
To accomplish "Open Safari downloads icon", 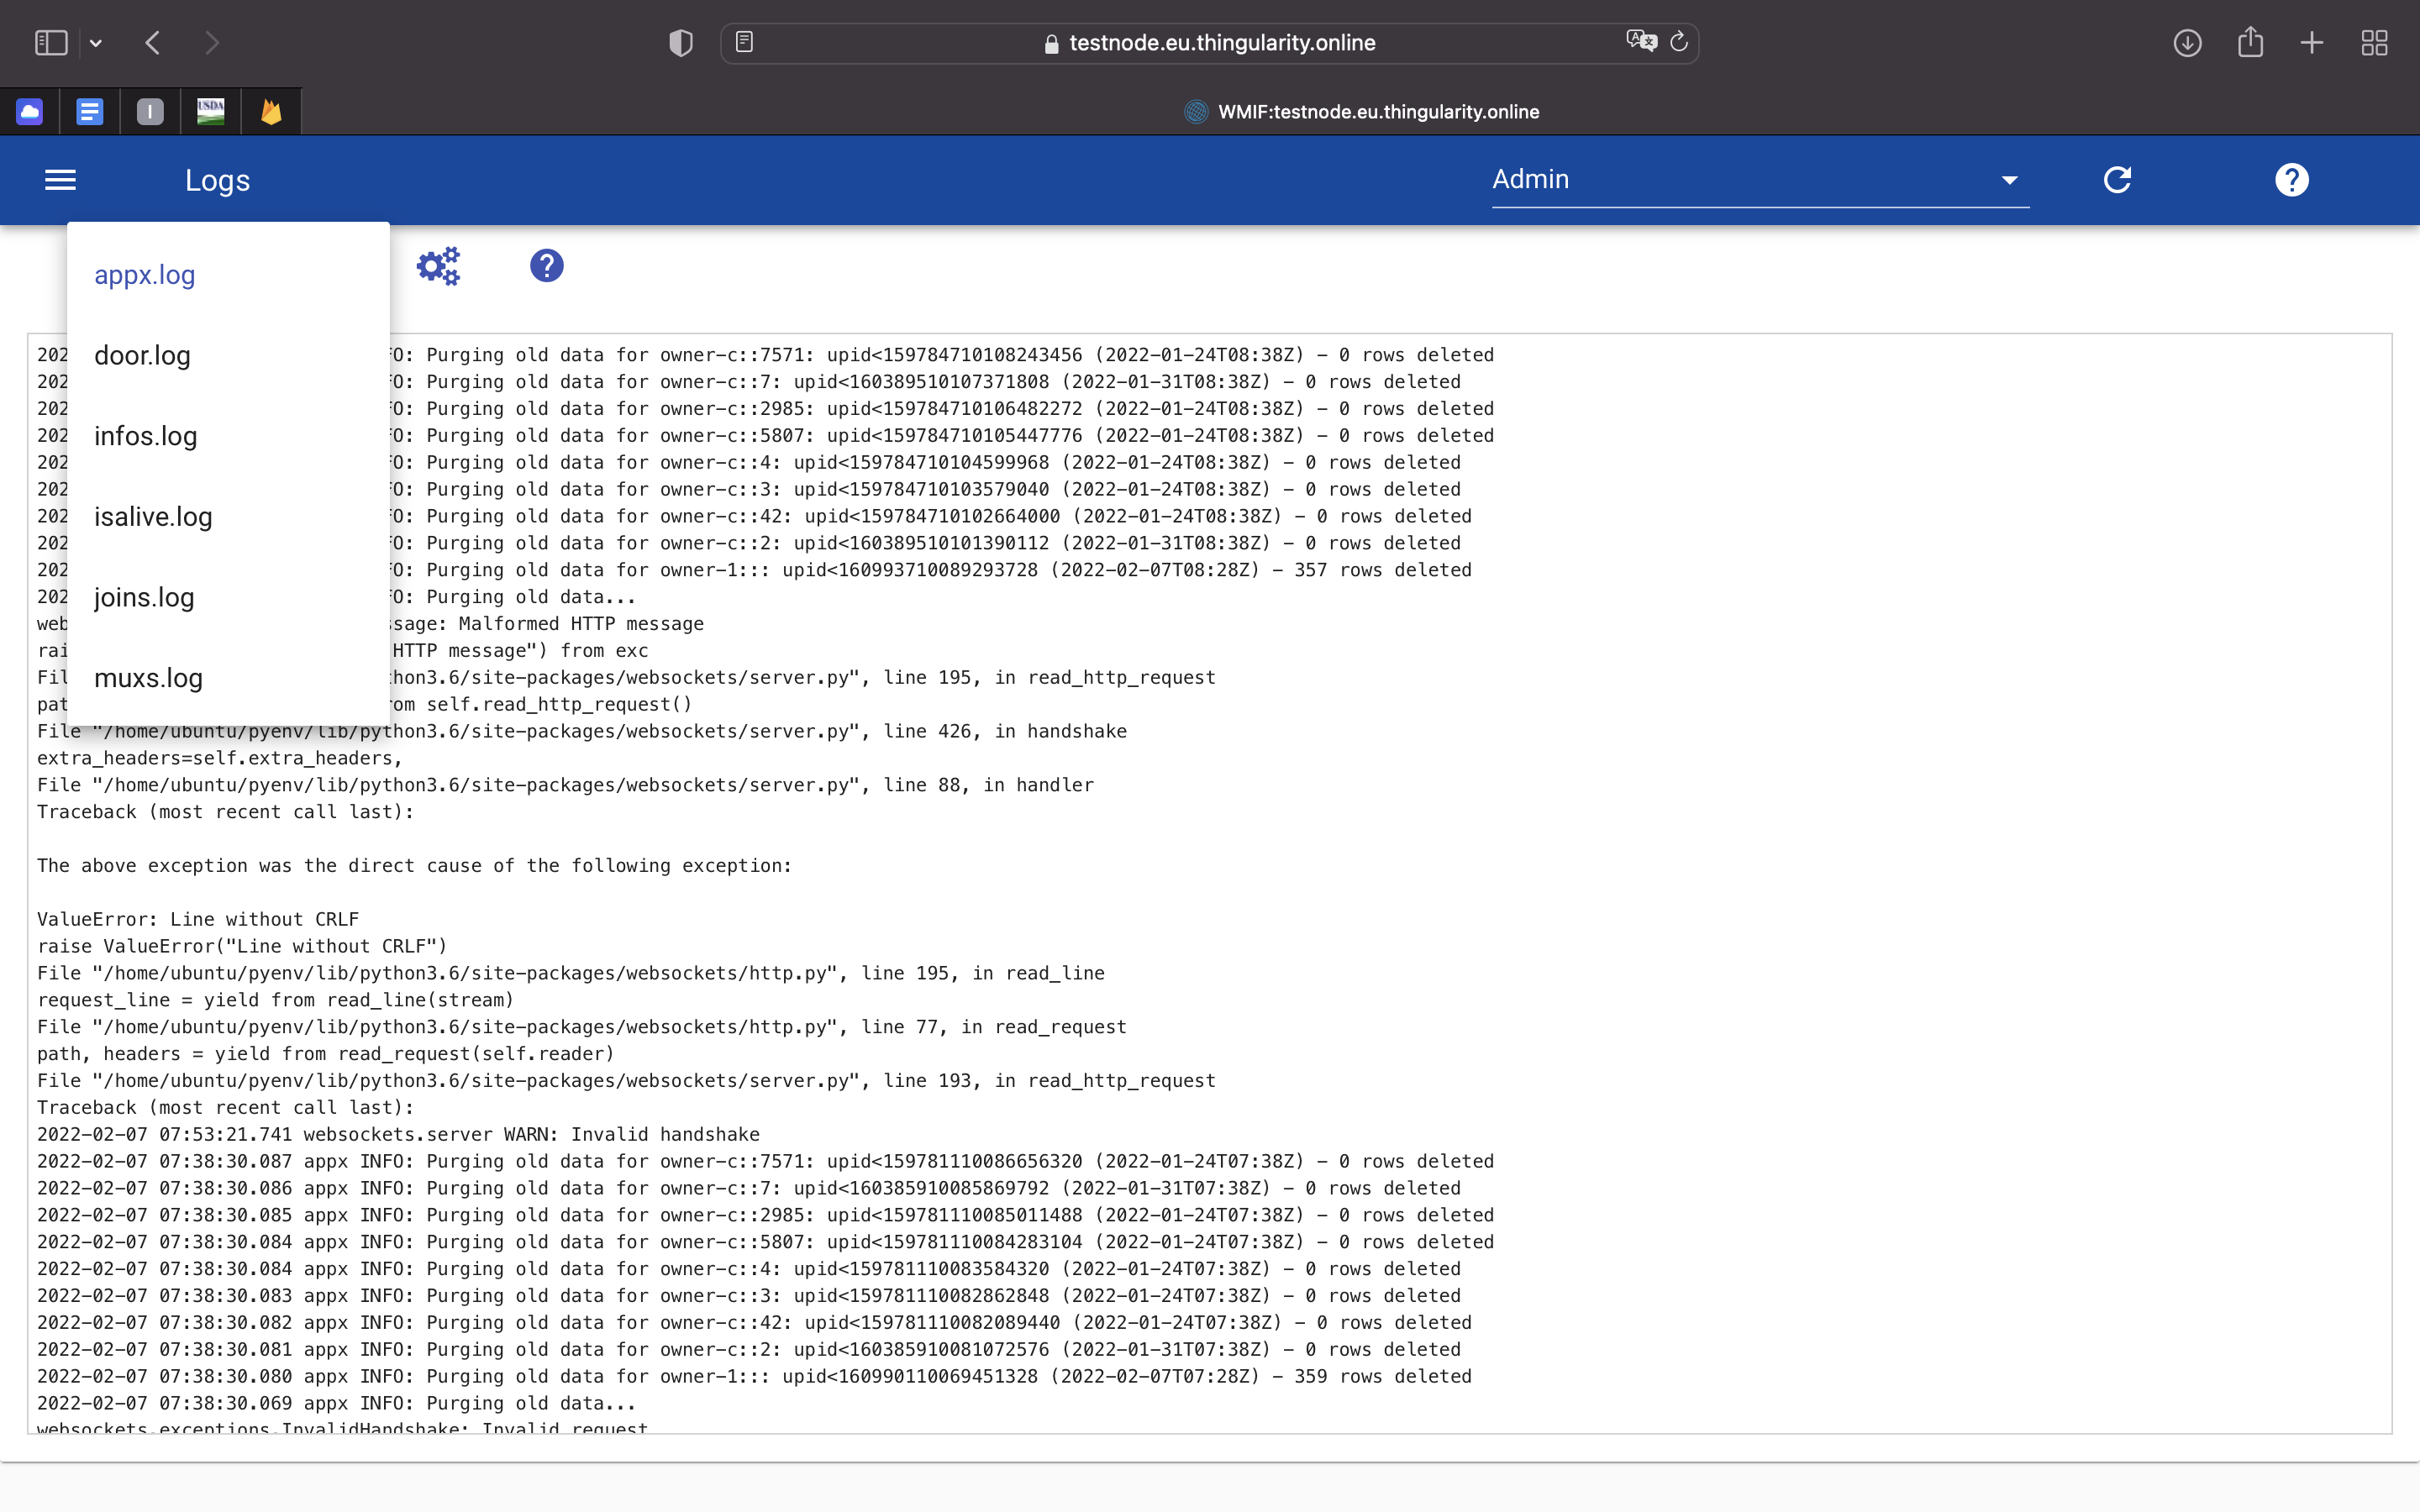I will click(x=2187, y=43).
